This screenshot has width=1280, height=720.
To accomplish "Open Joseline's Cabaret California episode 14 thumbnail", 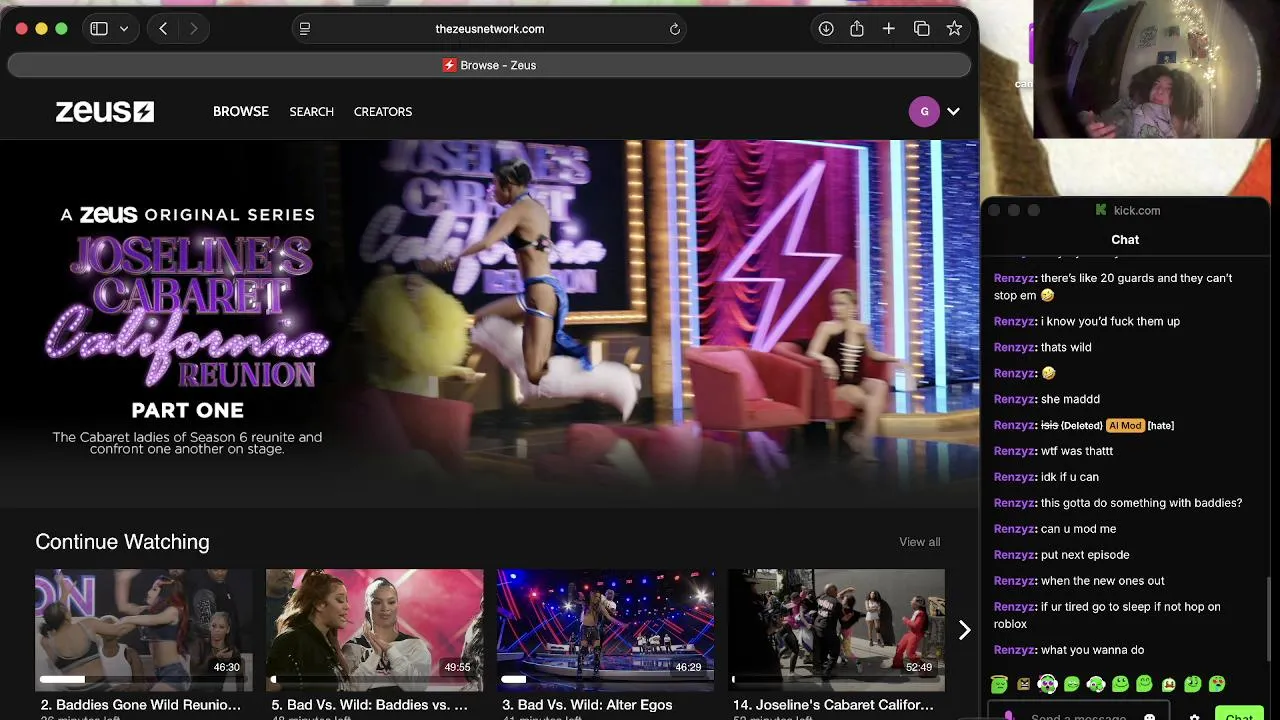I will [836, 630].
